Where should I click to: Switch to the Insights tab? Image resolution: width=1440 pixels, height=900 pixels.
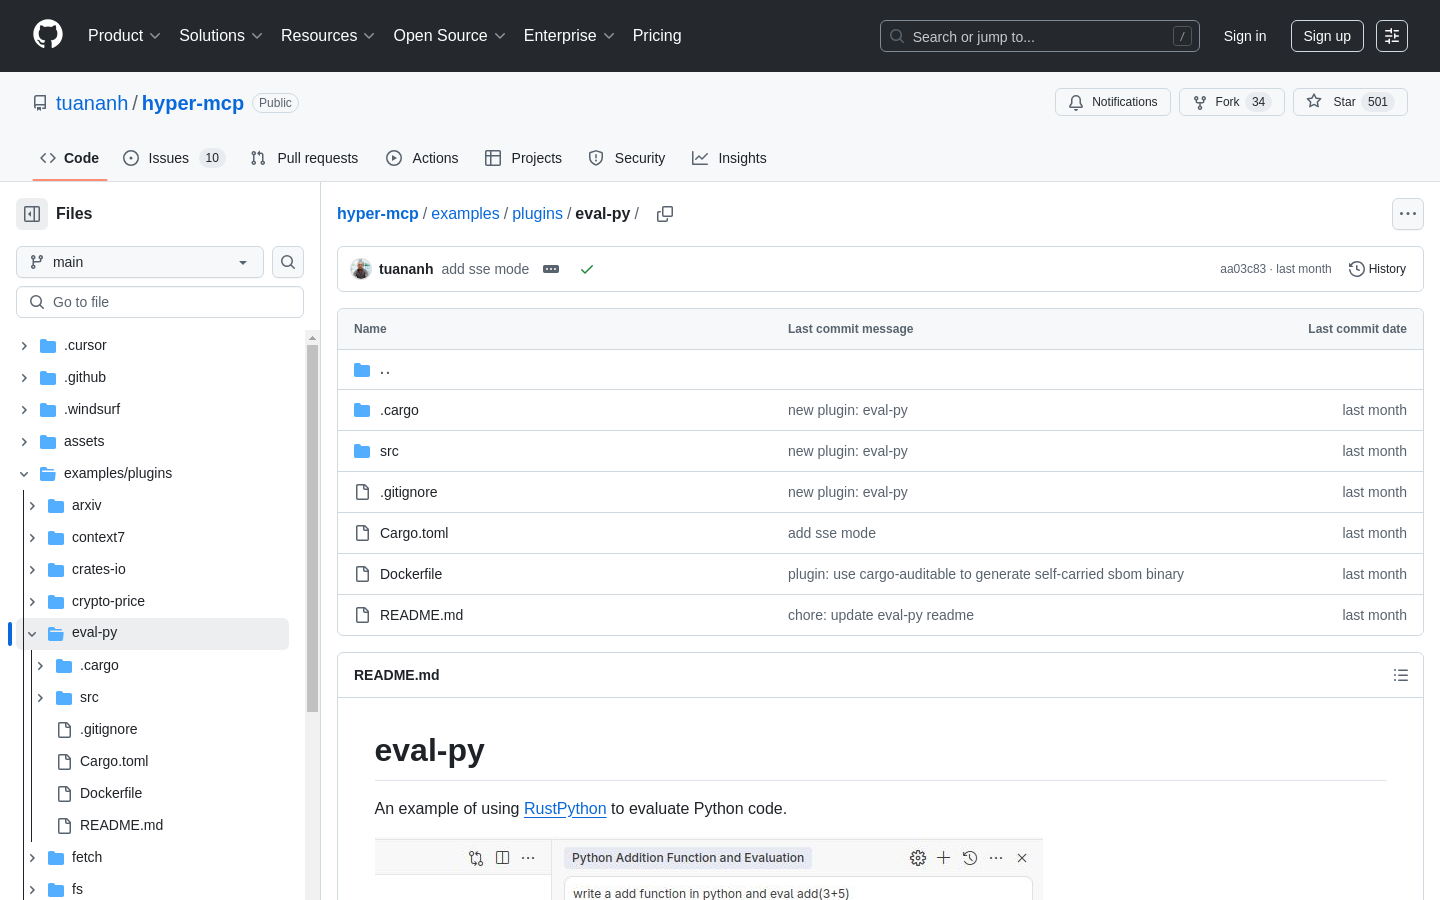pyautogui.click(x=729, y=158)
